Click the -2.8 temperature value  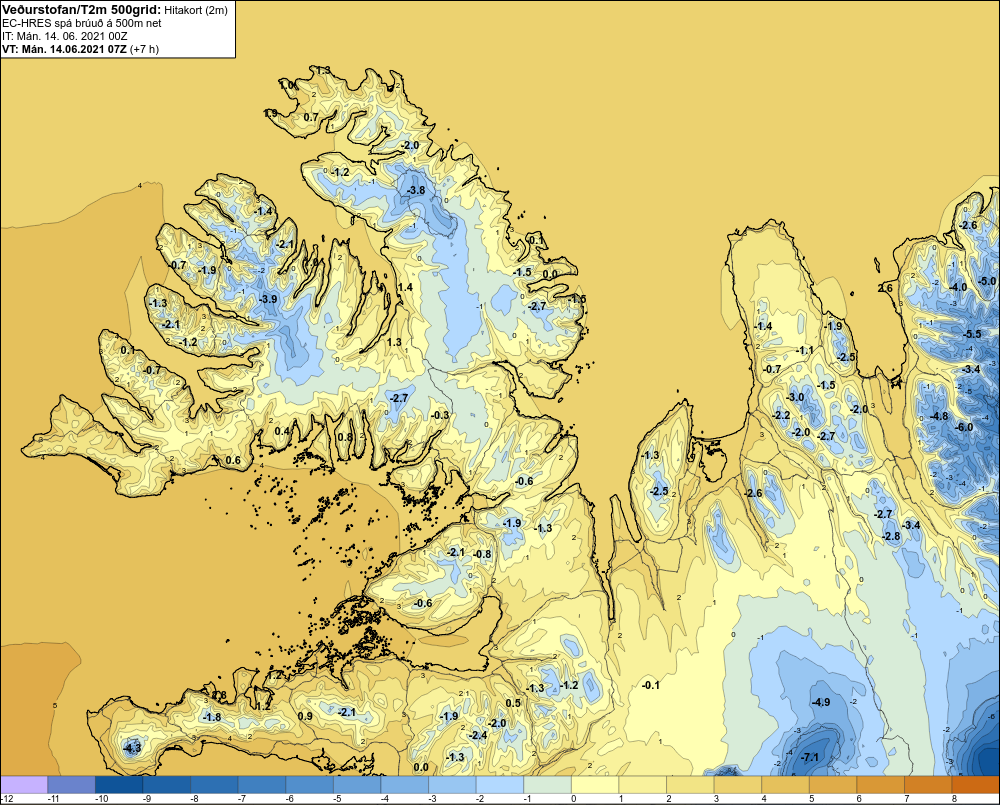pyautogui.click(x=891, y=536)
